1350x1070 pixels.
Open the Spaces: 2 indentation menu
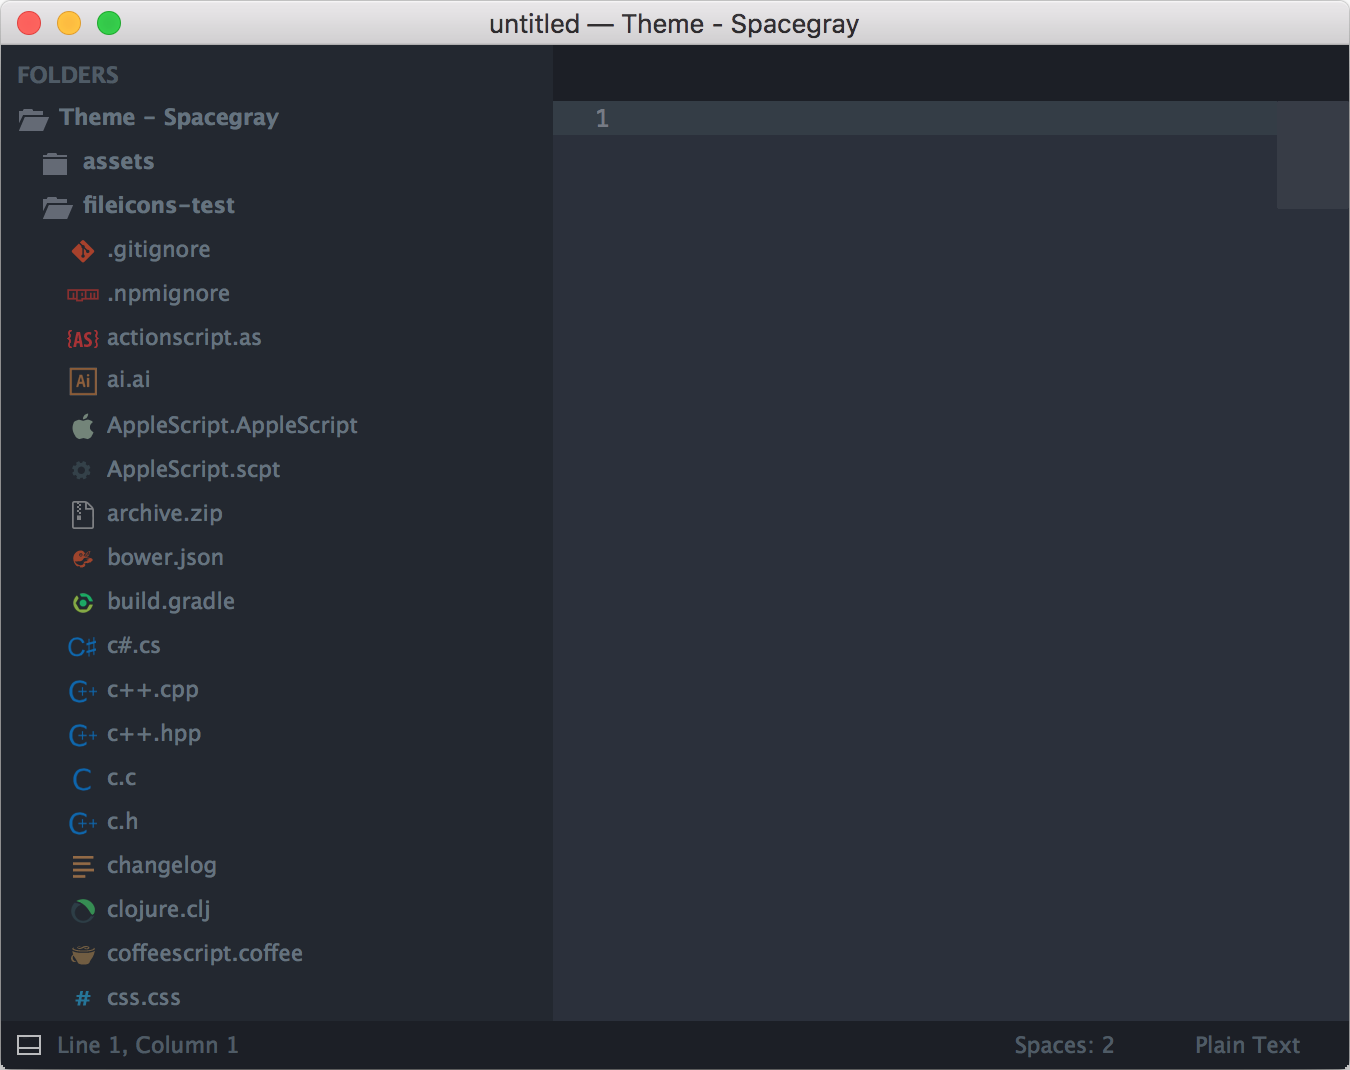(x=1064, y=1045)
